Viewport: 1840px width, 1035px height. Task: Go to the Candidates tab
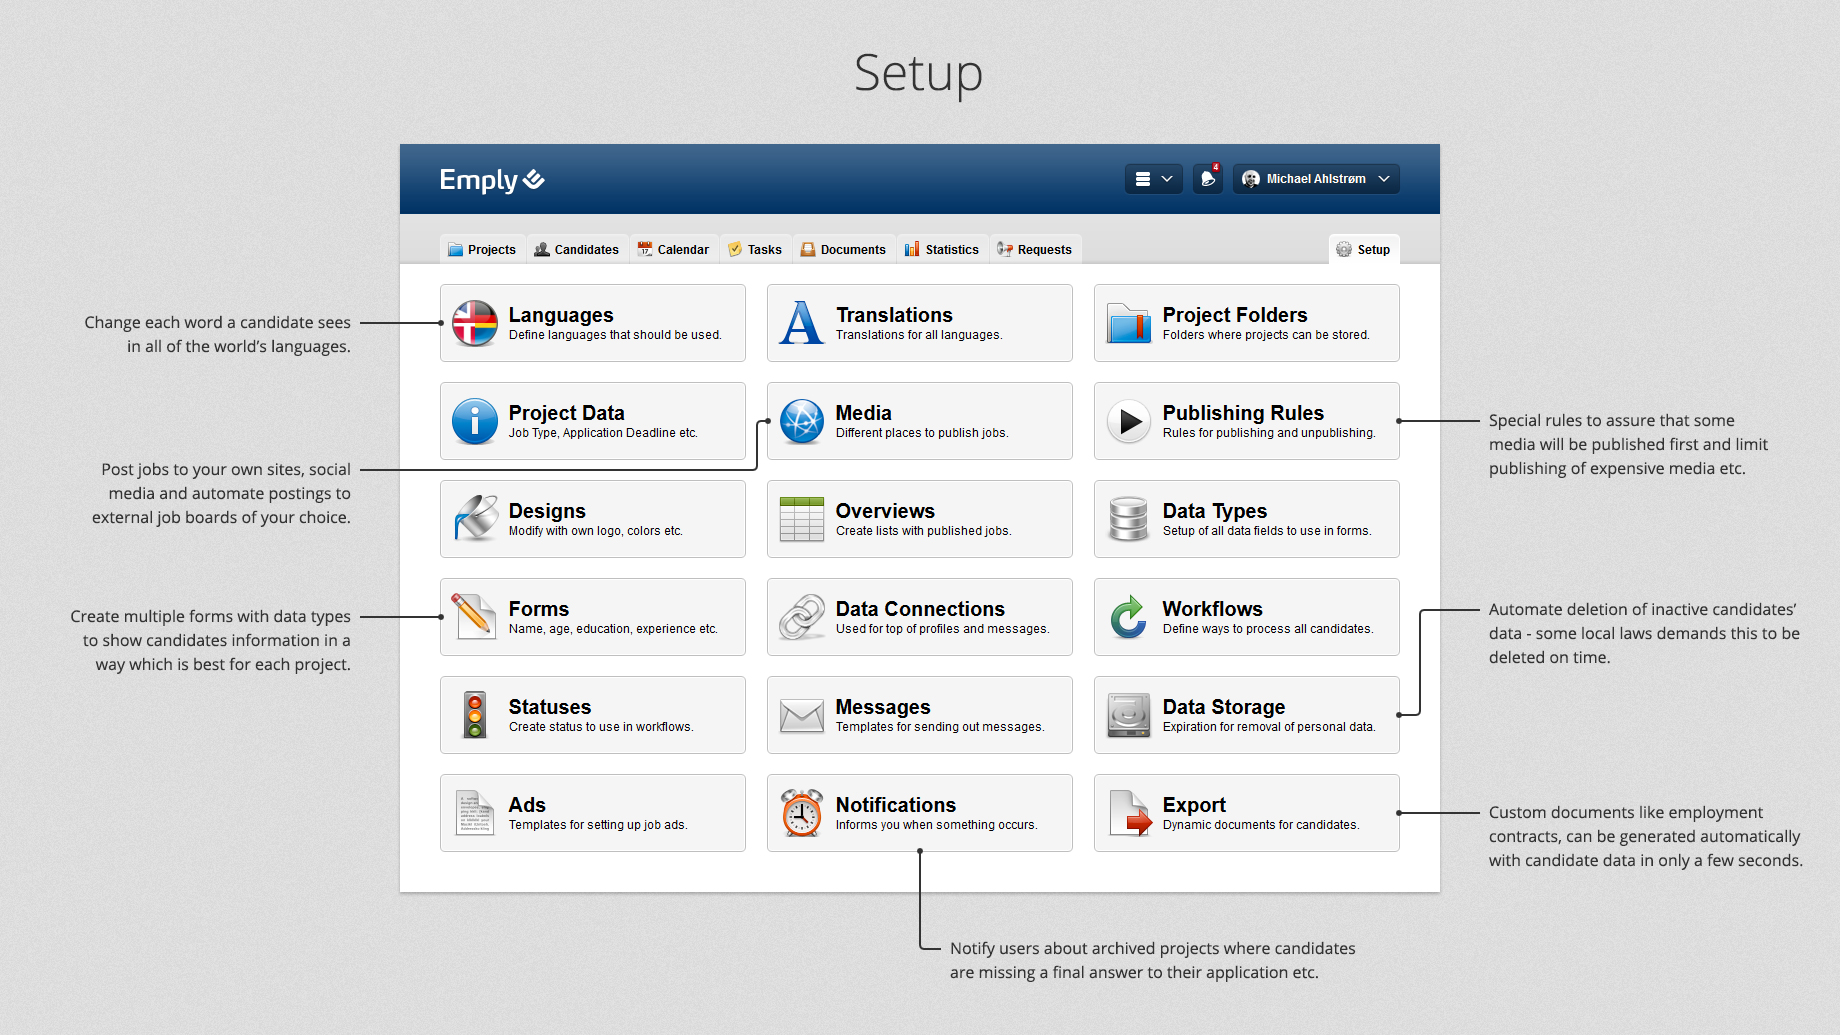[x=577, y=250]
